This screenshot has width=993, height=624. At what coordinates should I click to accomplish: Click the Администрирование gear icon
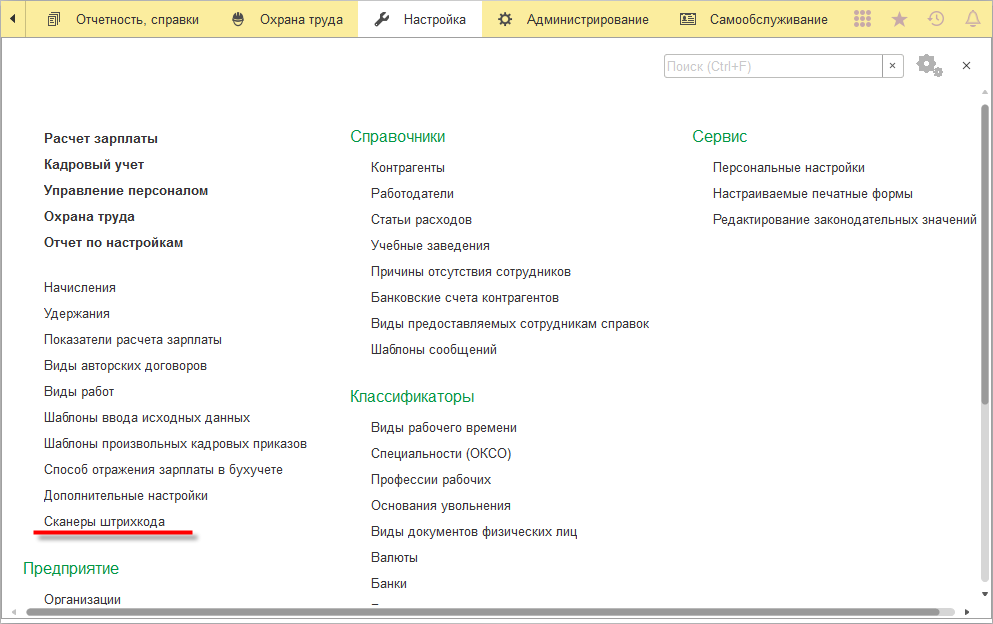(505, 20)
